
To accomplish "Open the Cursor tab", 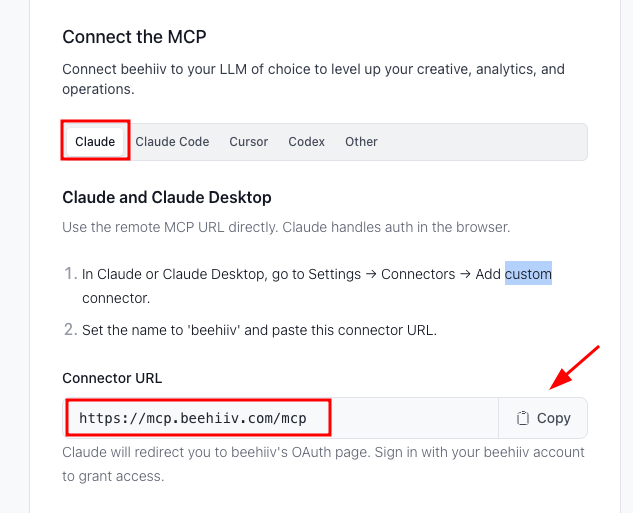I will point(249,142).
